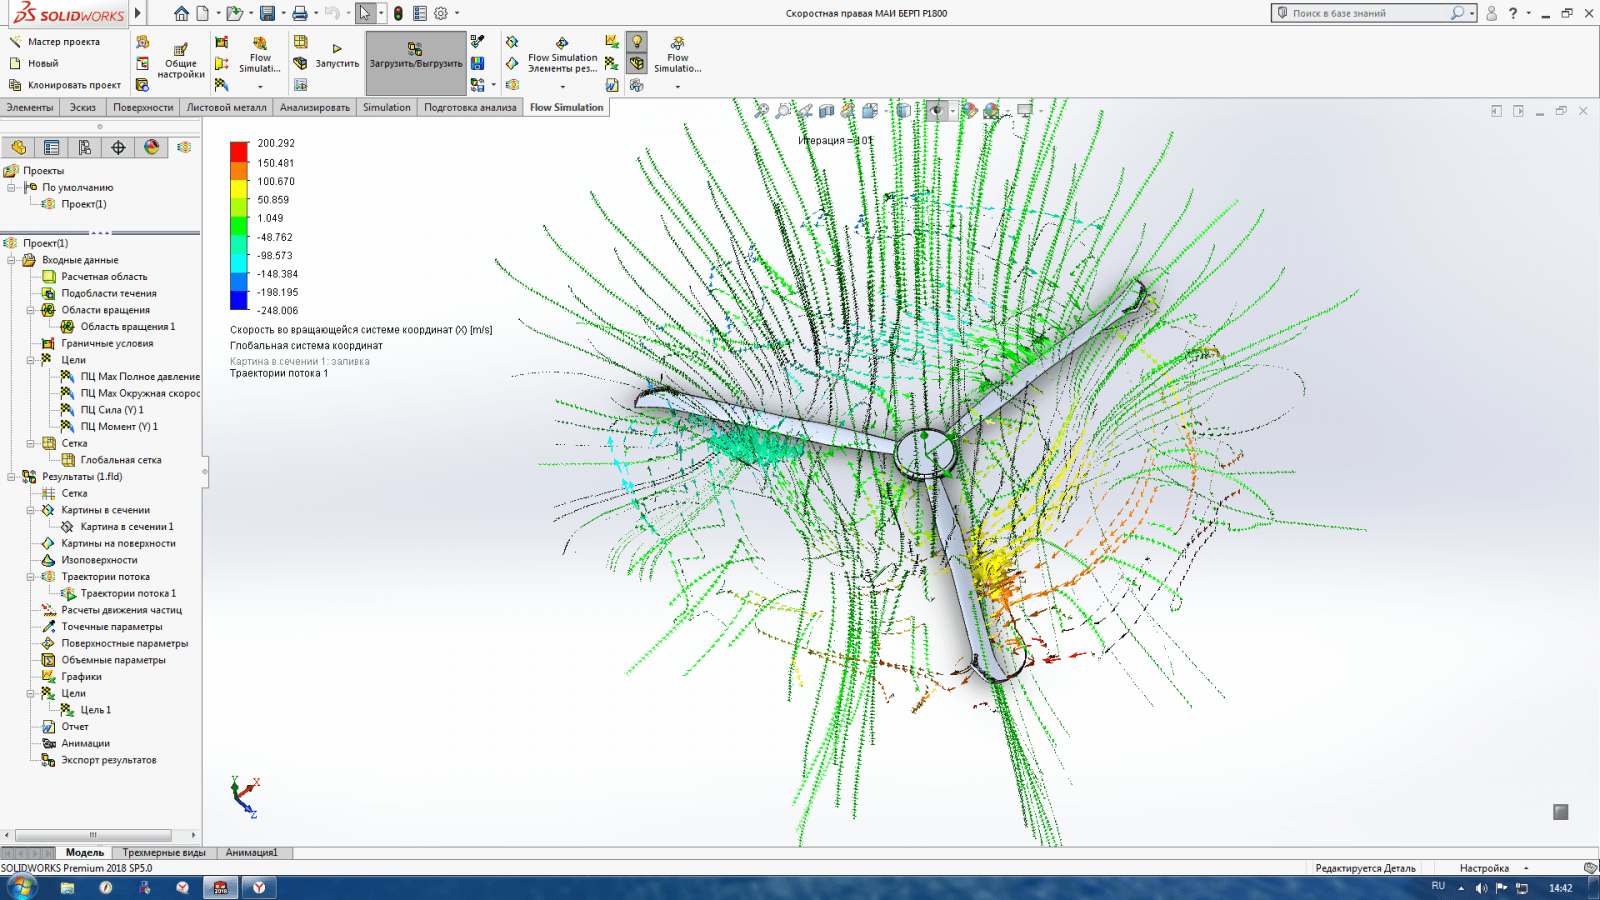The image size is (1600, 900).
Task: Open the DisplayManager tab with colored sphere
Action: (151, 147)
